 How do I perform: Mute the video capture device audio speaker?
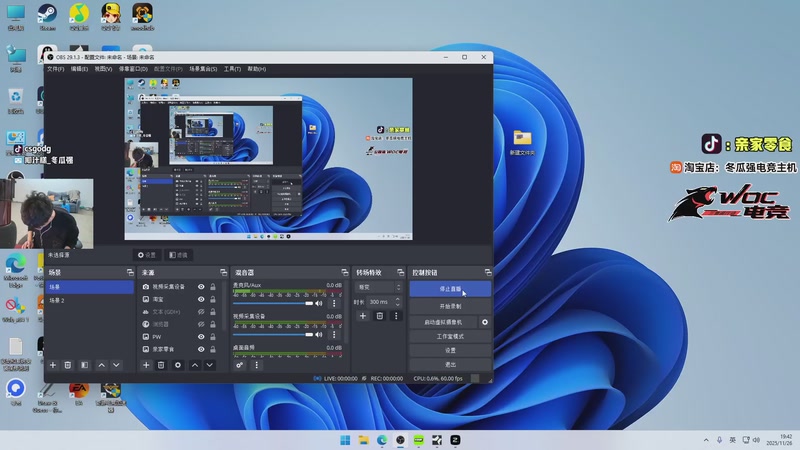(x=319, y=334)
